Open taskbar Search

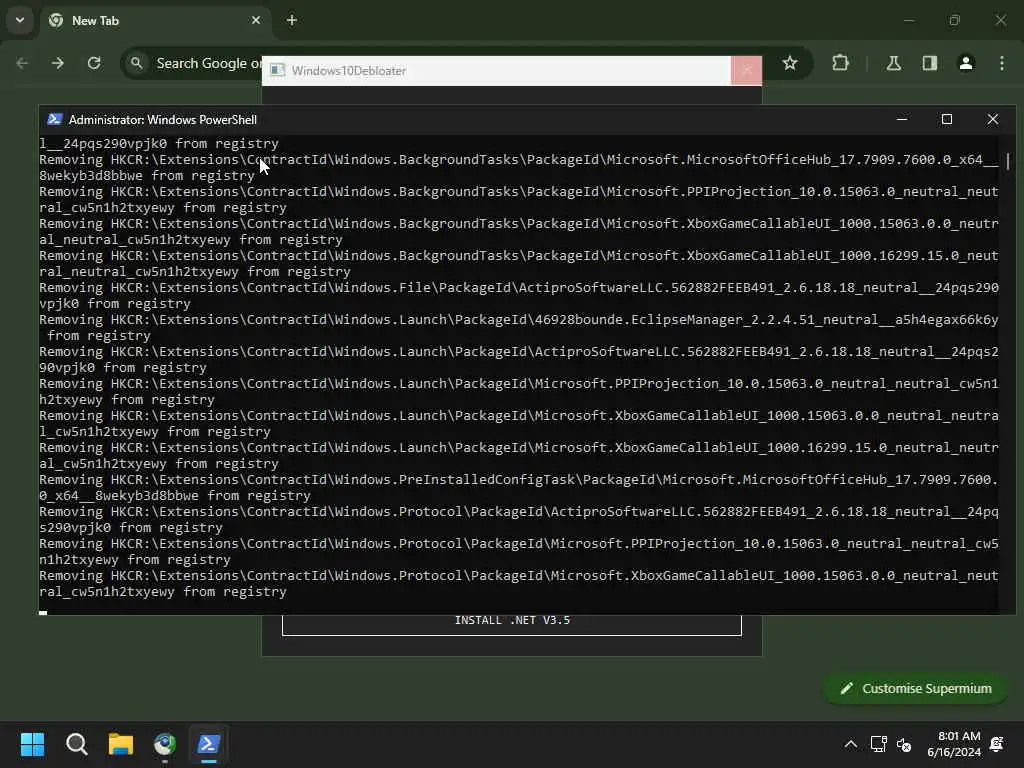click(x=76, y=744)
